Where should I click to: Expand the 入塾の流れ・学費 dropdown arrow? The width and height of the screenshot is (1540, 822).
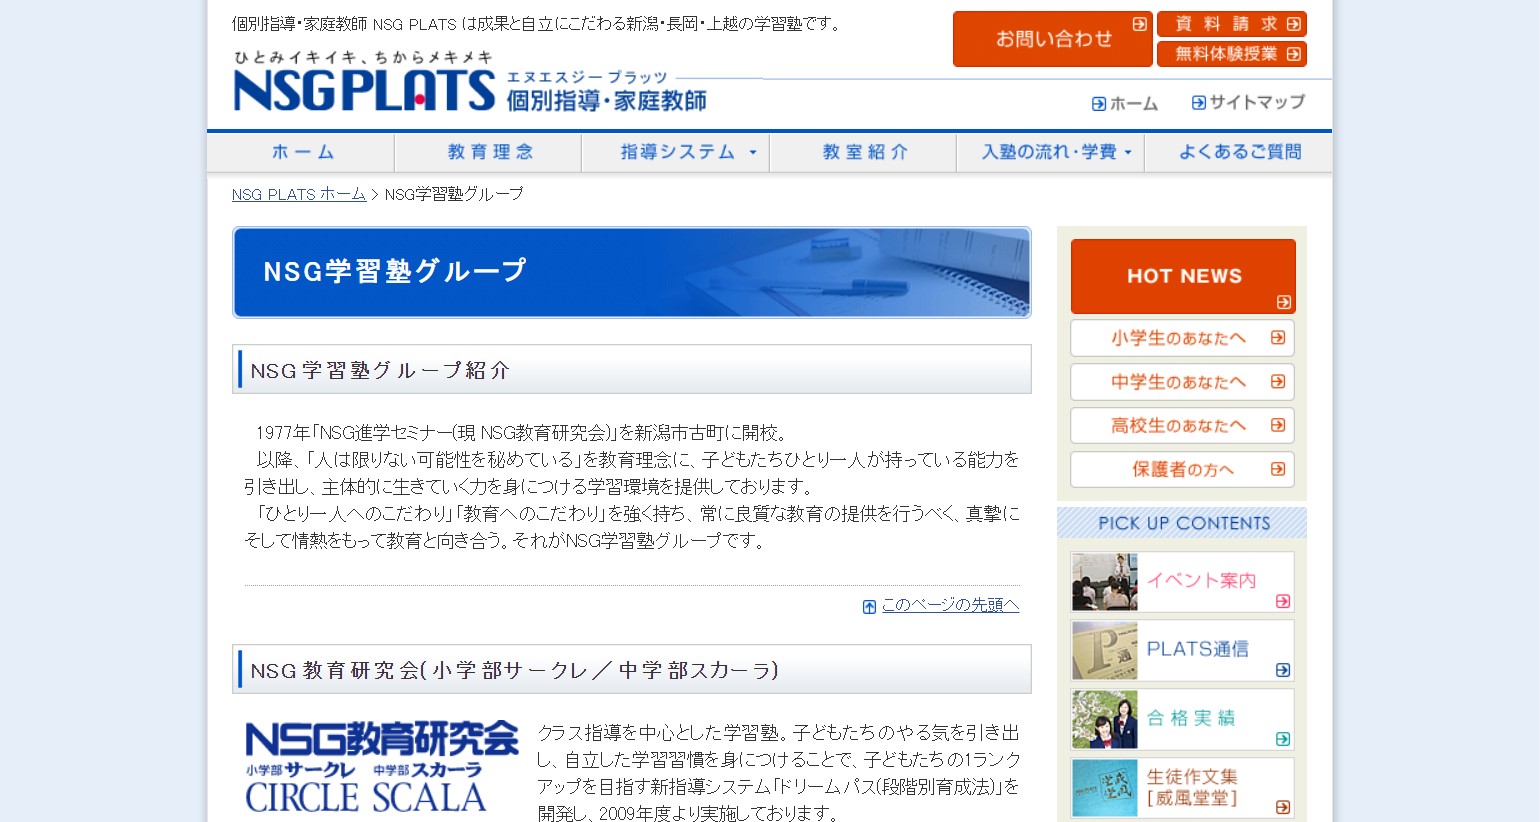pyautogui.click(x=1128, y=153)
